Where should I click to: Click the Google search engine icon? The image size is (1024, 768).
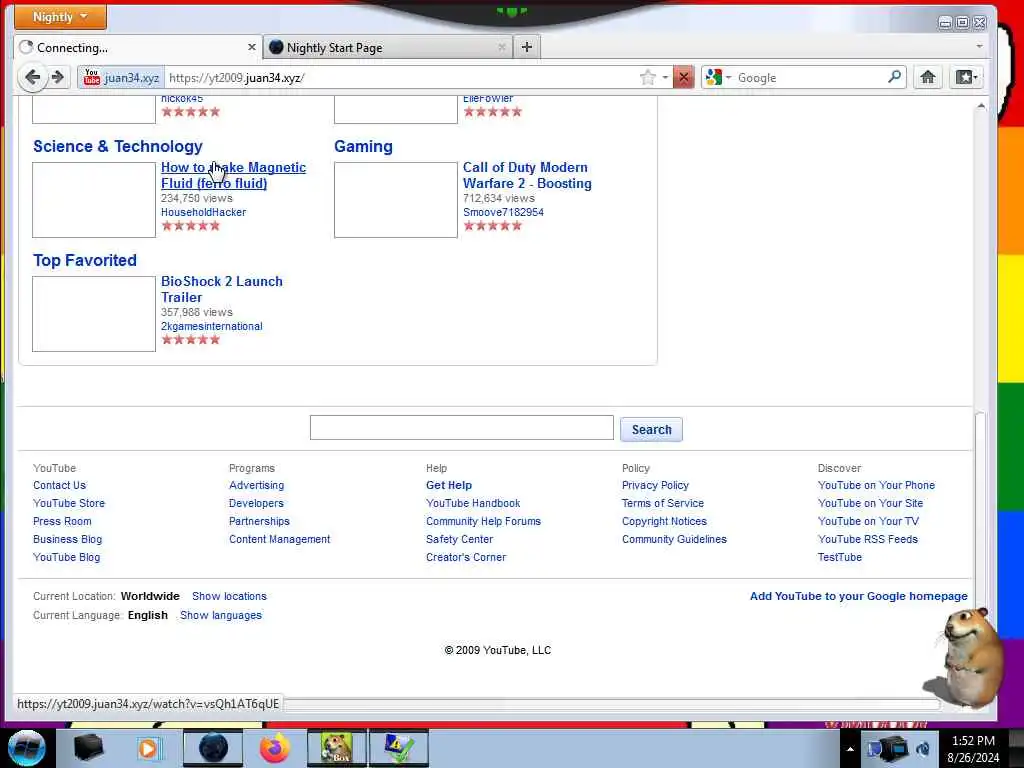pyautogui.click(x=714, y=77)
